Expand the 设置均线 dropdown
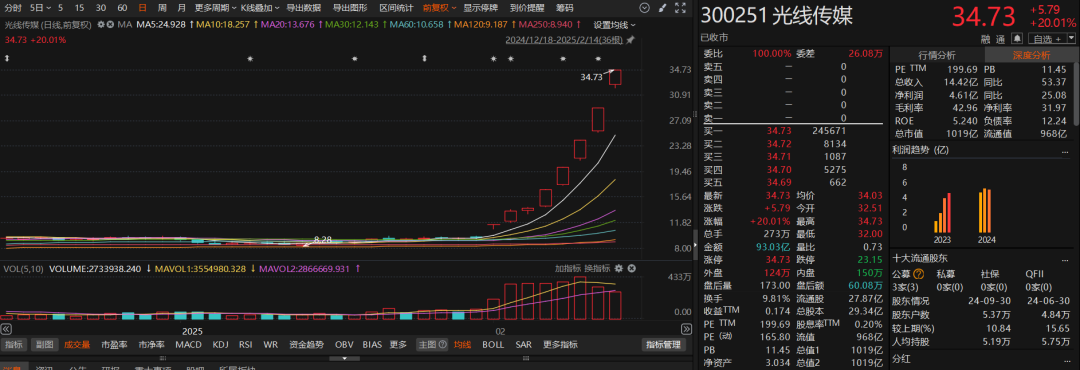1080x370 pixels. 615,25
